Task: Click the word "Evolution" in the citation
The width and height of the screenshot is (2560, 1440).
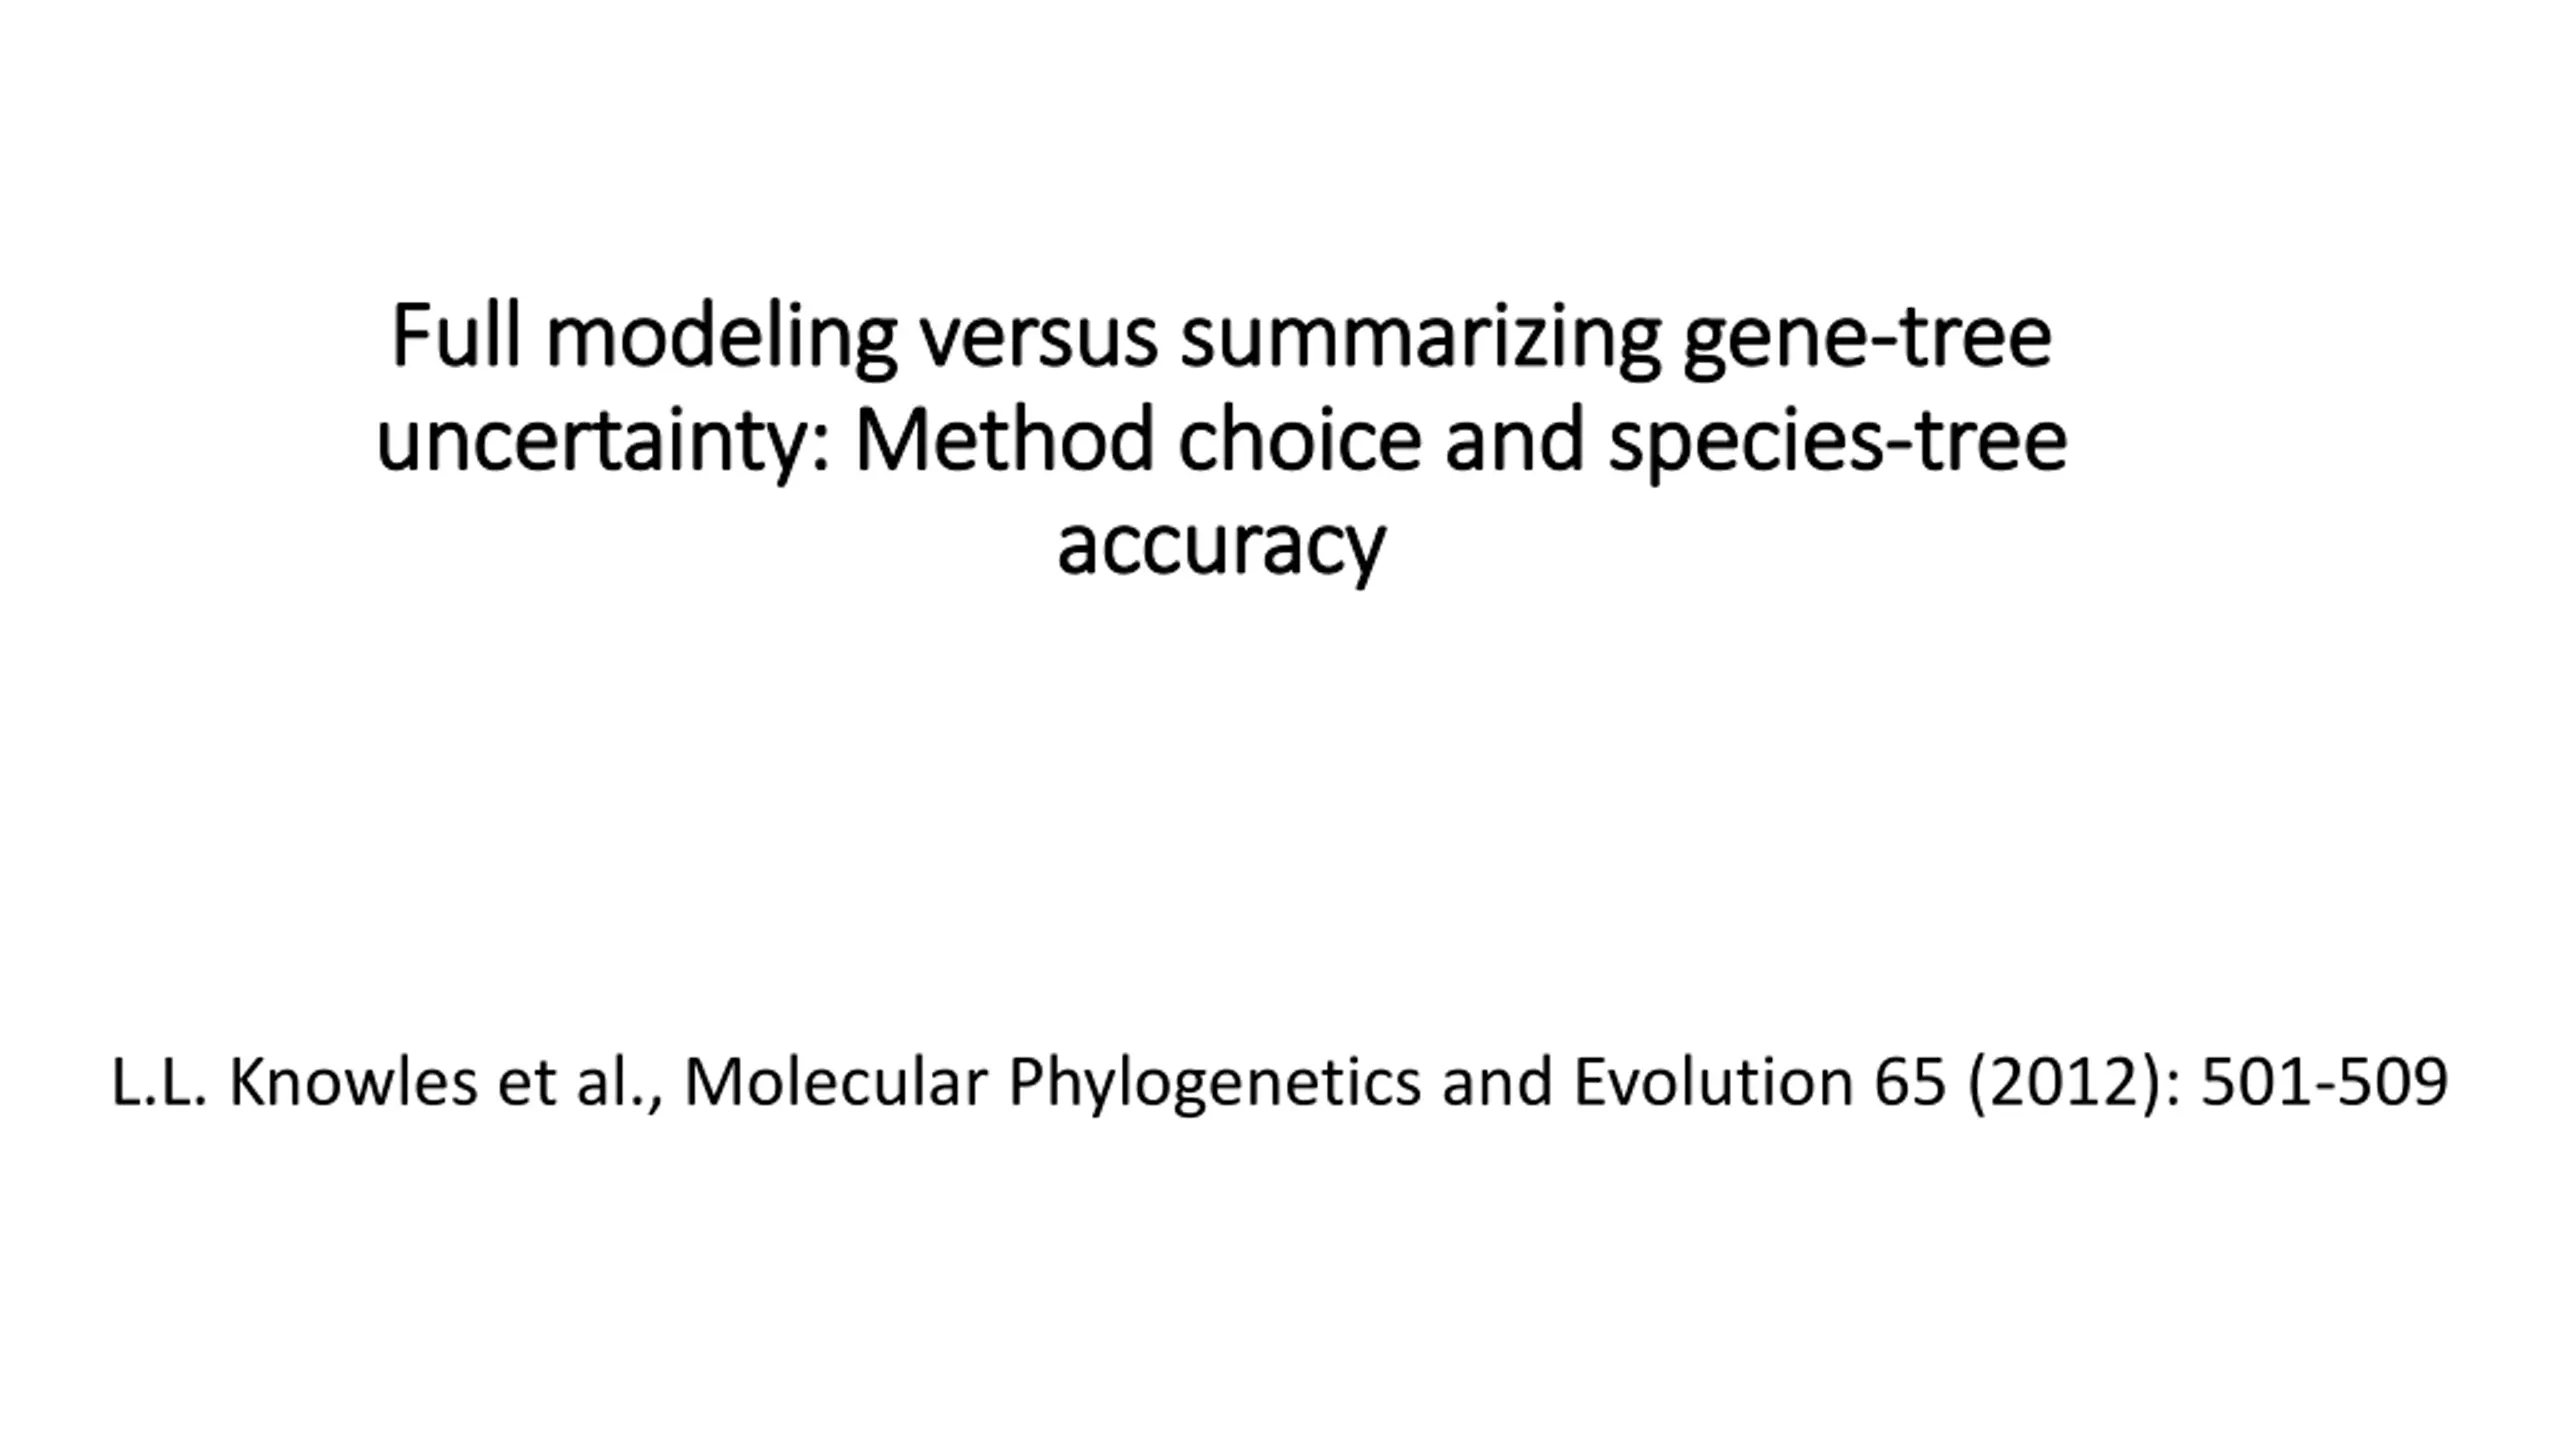Action: point(1713,1082)
